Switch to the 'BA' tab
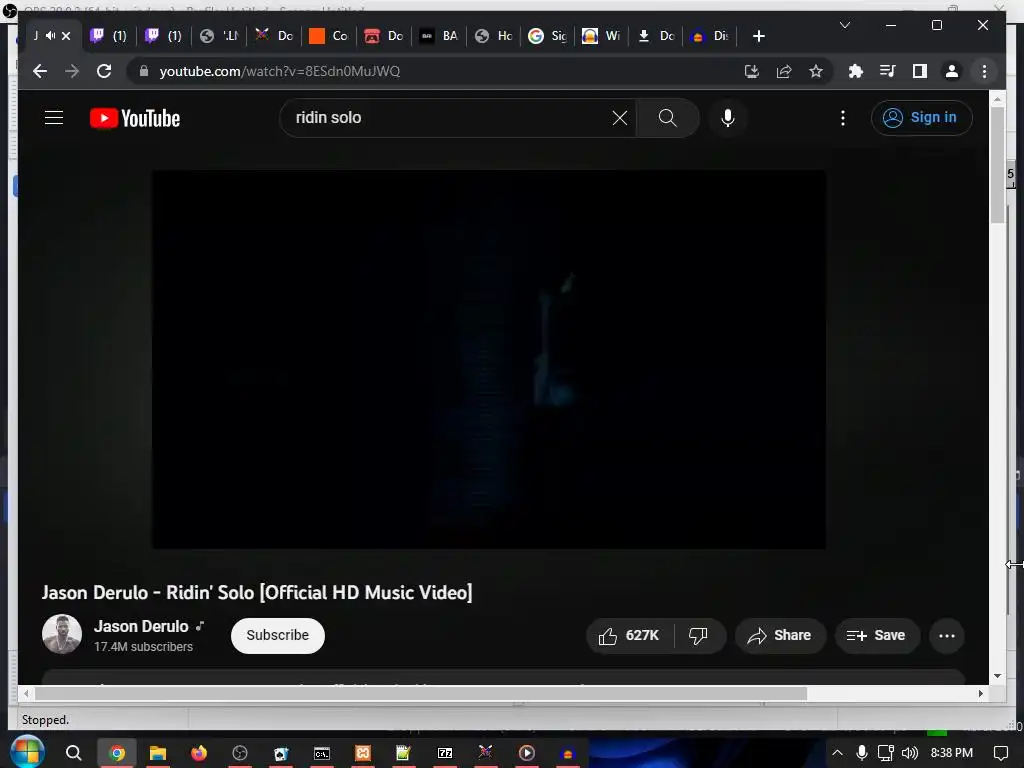The width and height of the screenshot is (1024, 768). (439, 36)
